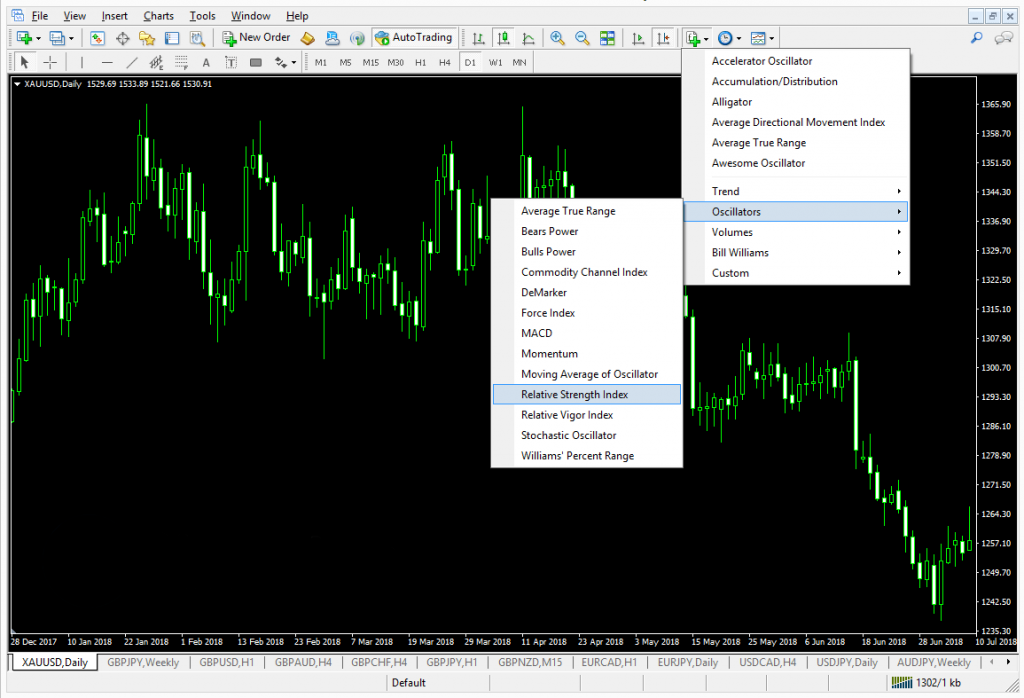Select the cursor arrow tool
This screenshot has width=1024, height=698.
25,63
